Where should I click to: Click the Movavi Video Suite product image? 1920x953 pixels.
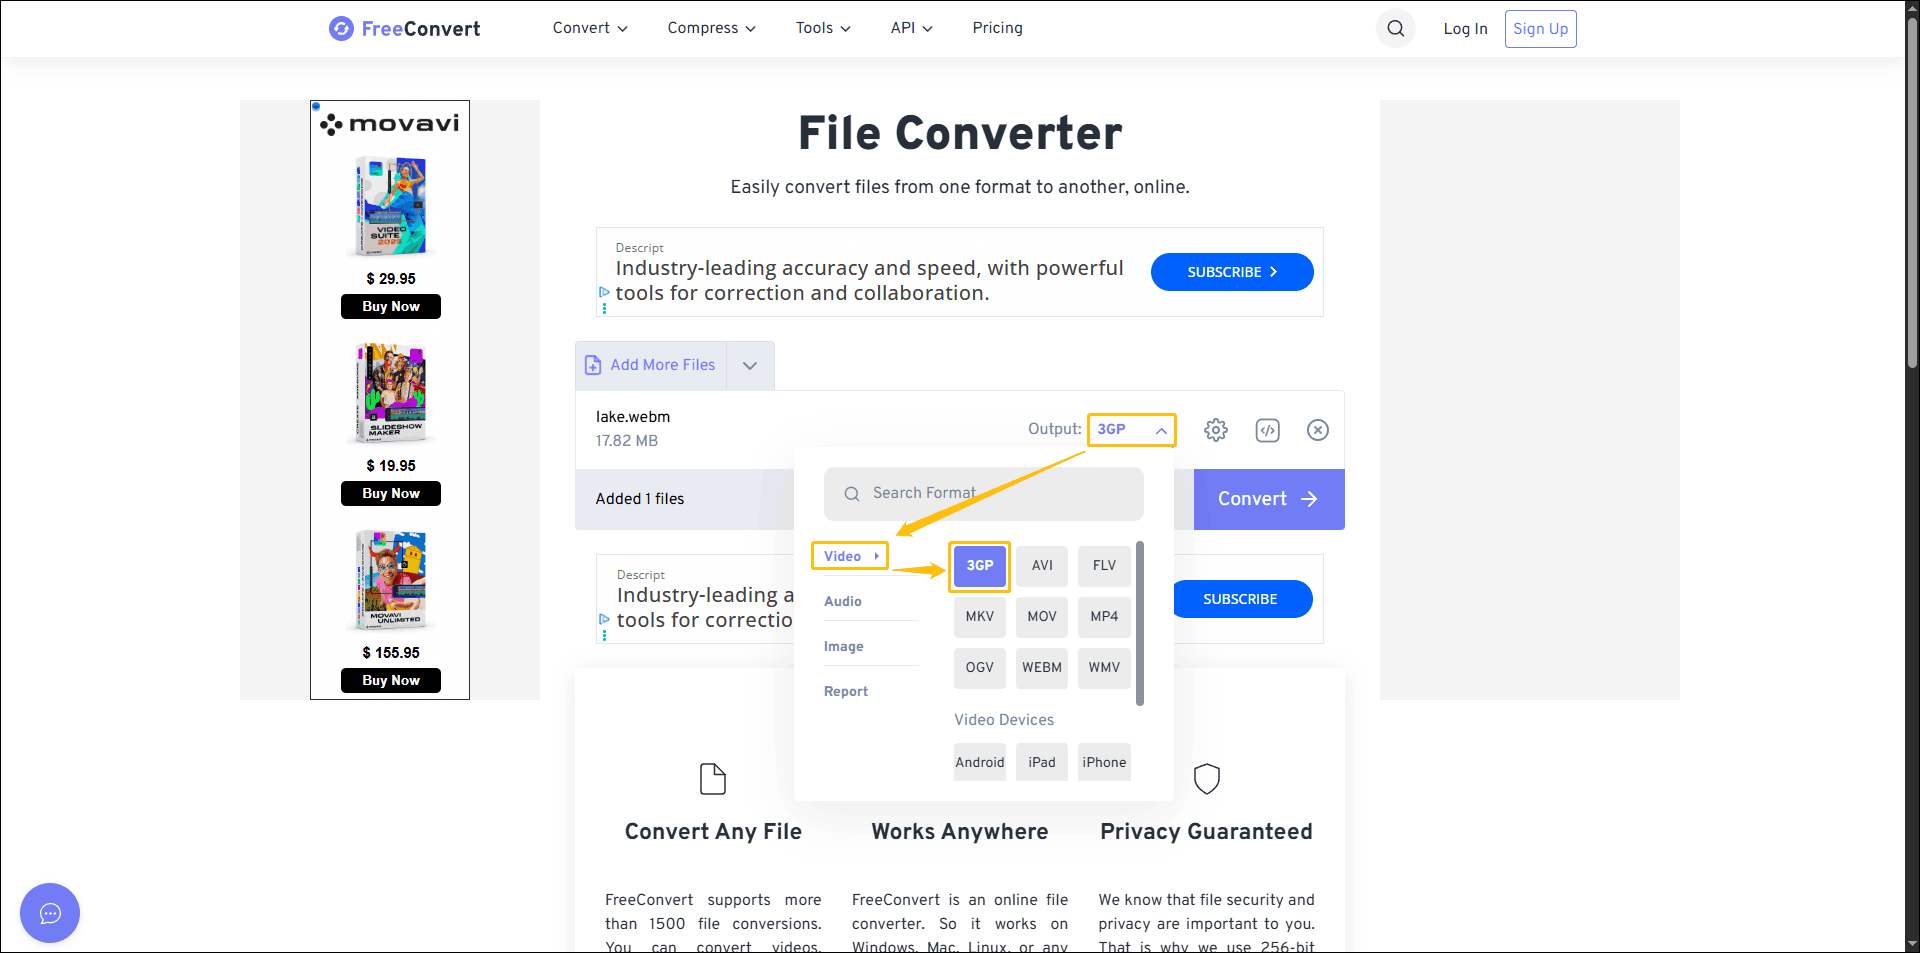tap(391, 207)
